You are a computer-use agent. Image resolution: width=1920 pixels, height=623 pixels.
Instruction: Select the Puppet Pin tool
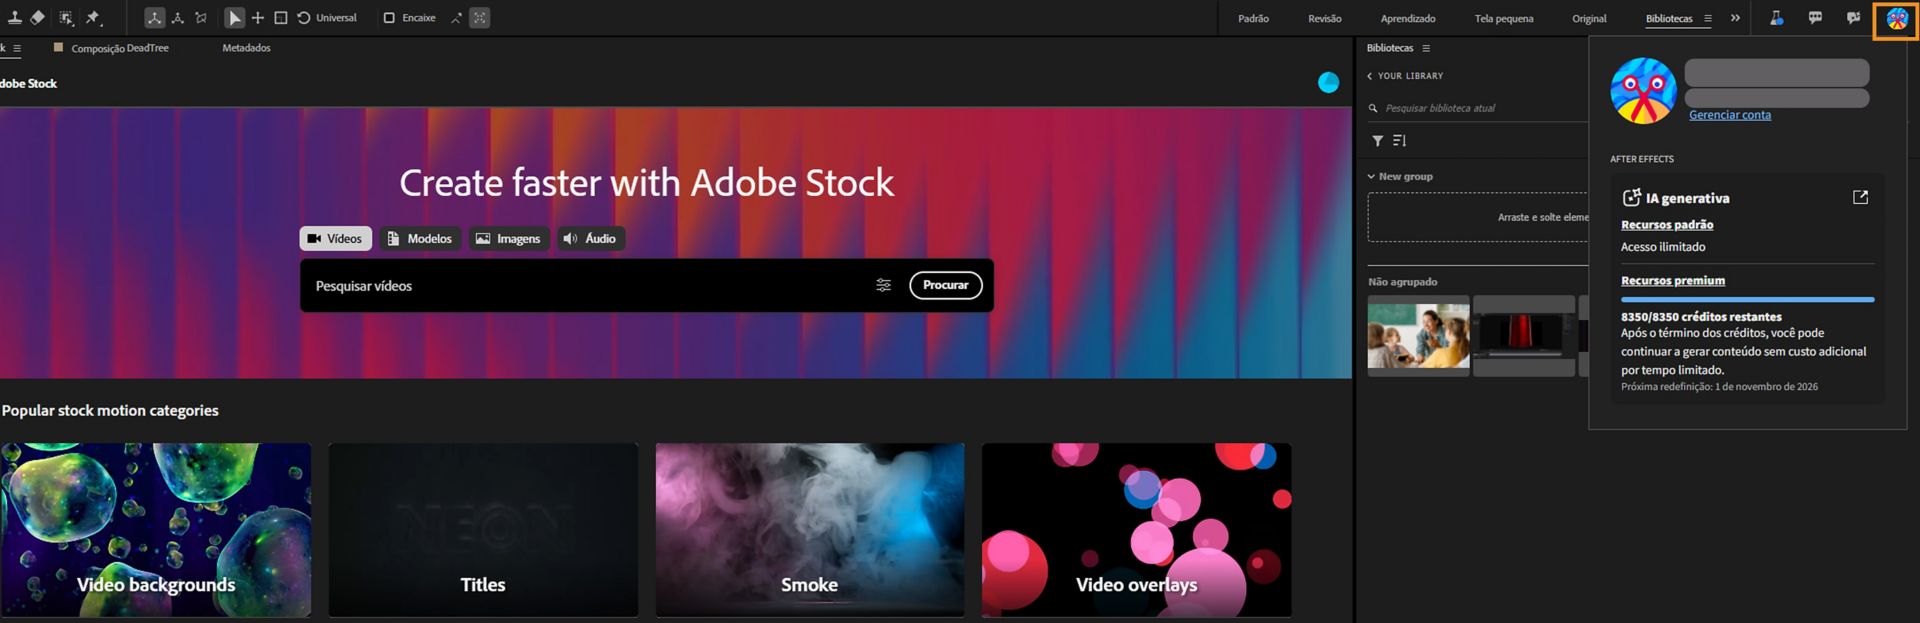pyautogui.click(x=94, y=18)
